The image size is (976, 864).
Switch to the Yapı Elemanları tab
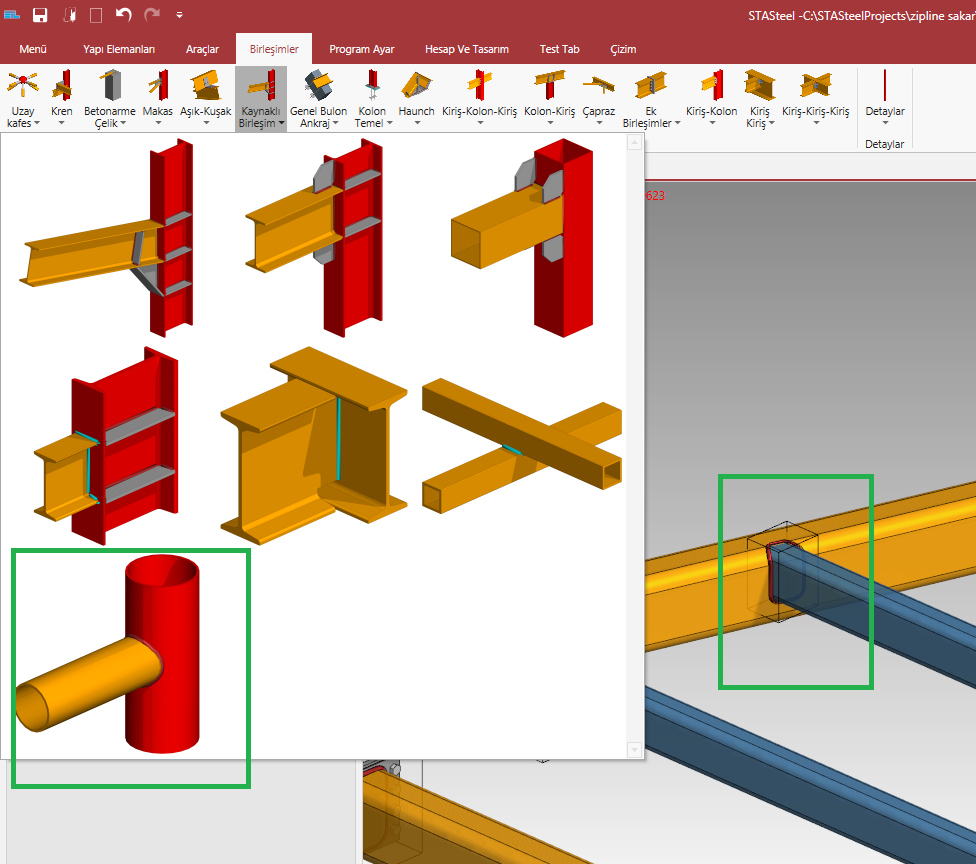[x=119, y=49]
